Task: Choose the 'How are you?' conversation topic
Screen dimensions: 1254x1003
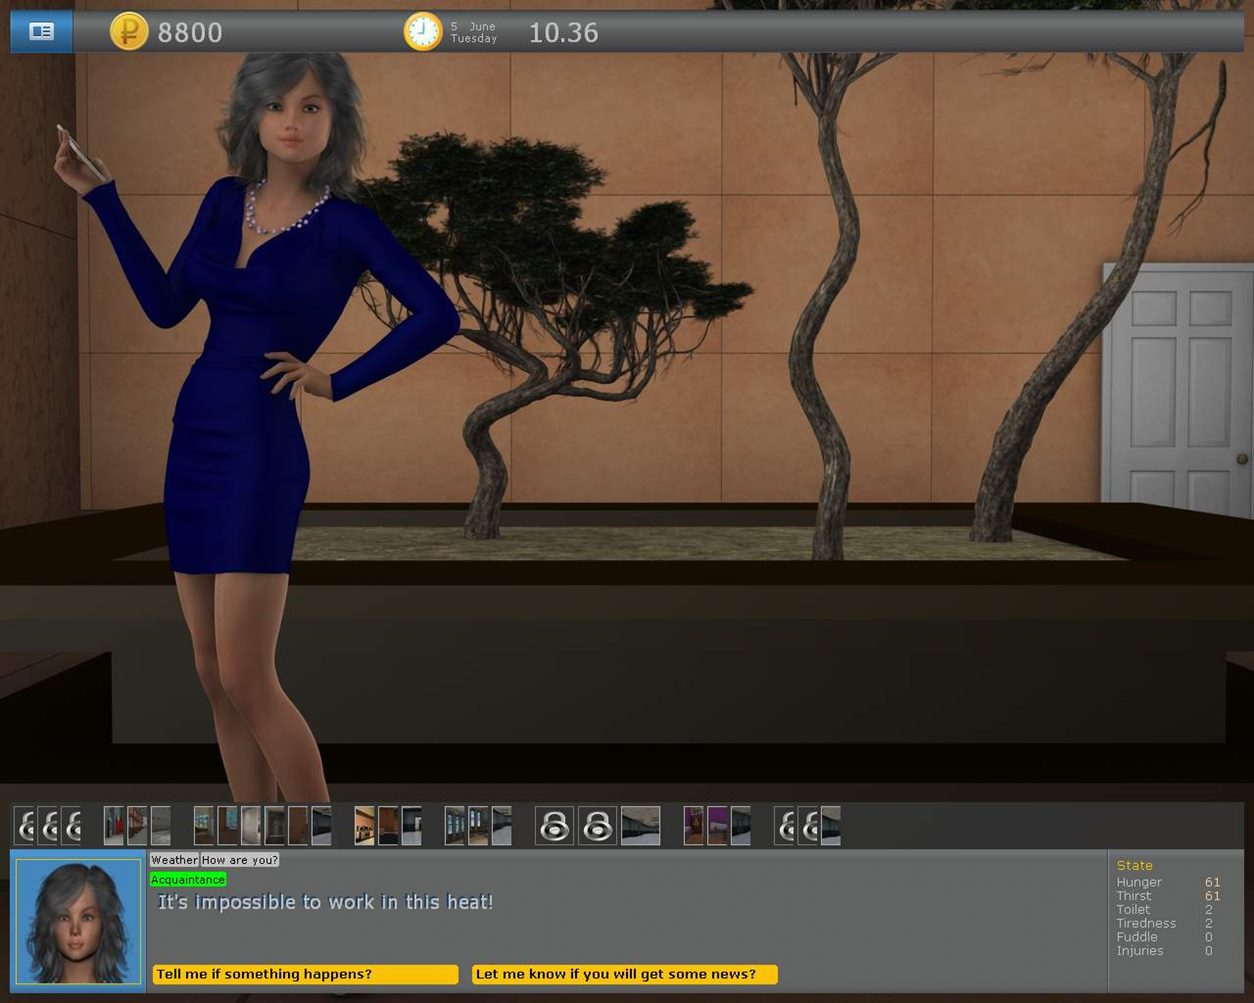Action: pos(239,860)
